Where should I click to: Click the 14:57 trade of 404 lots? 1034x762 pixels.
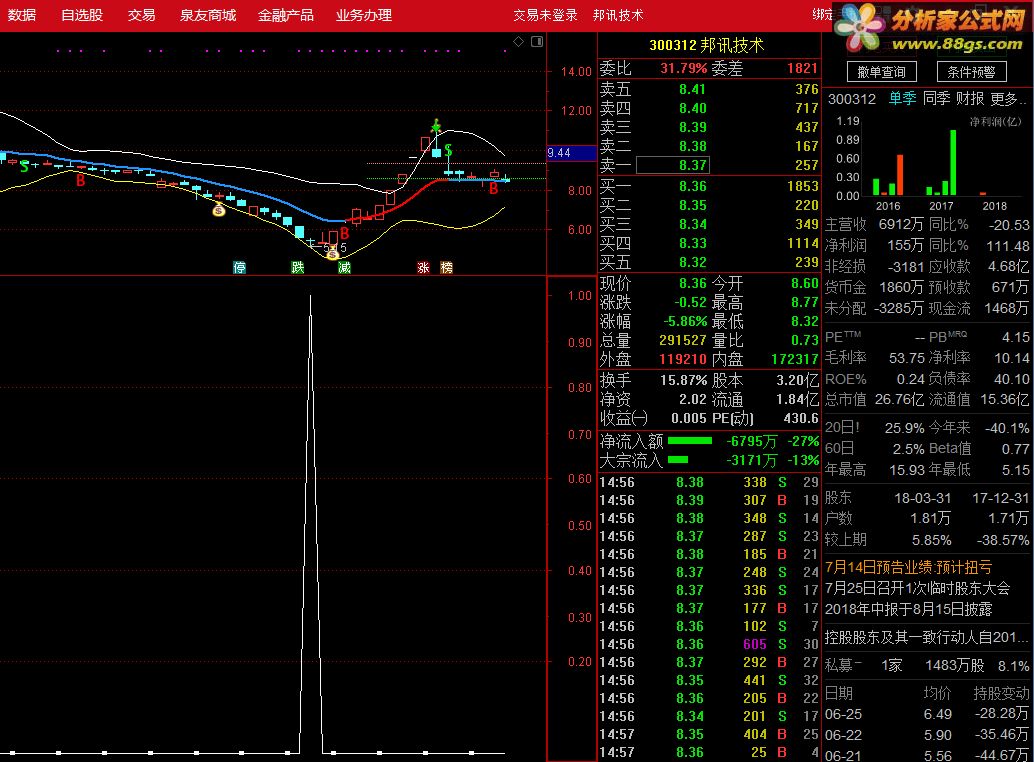coord(709,734)
